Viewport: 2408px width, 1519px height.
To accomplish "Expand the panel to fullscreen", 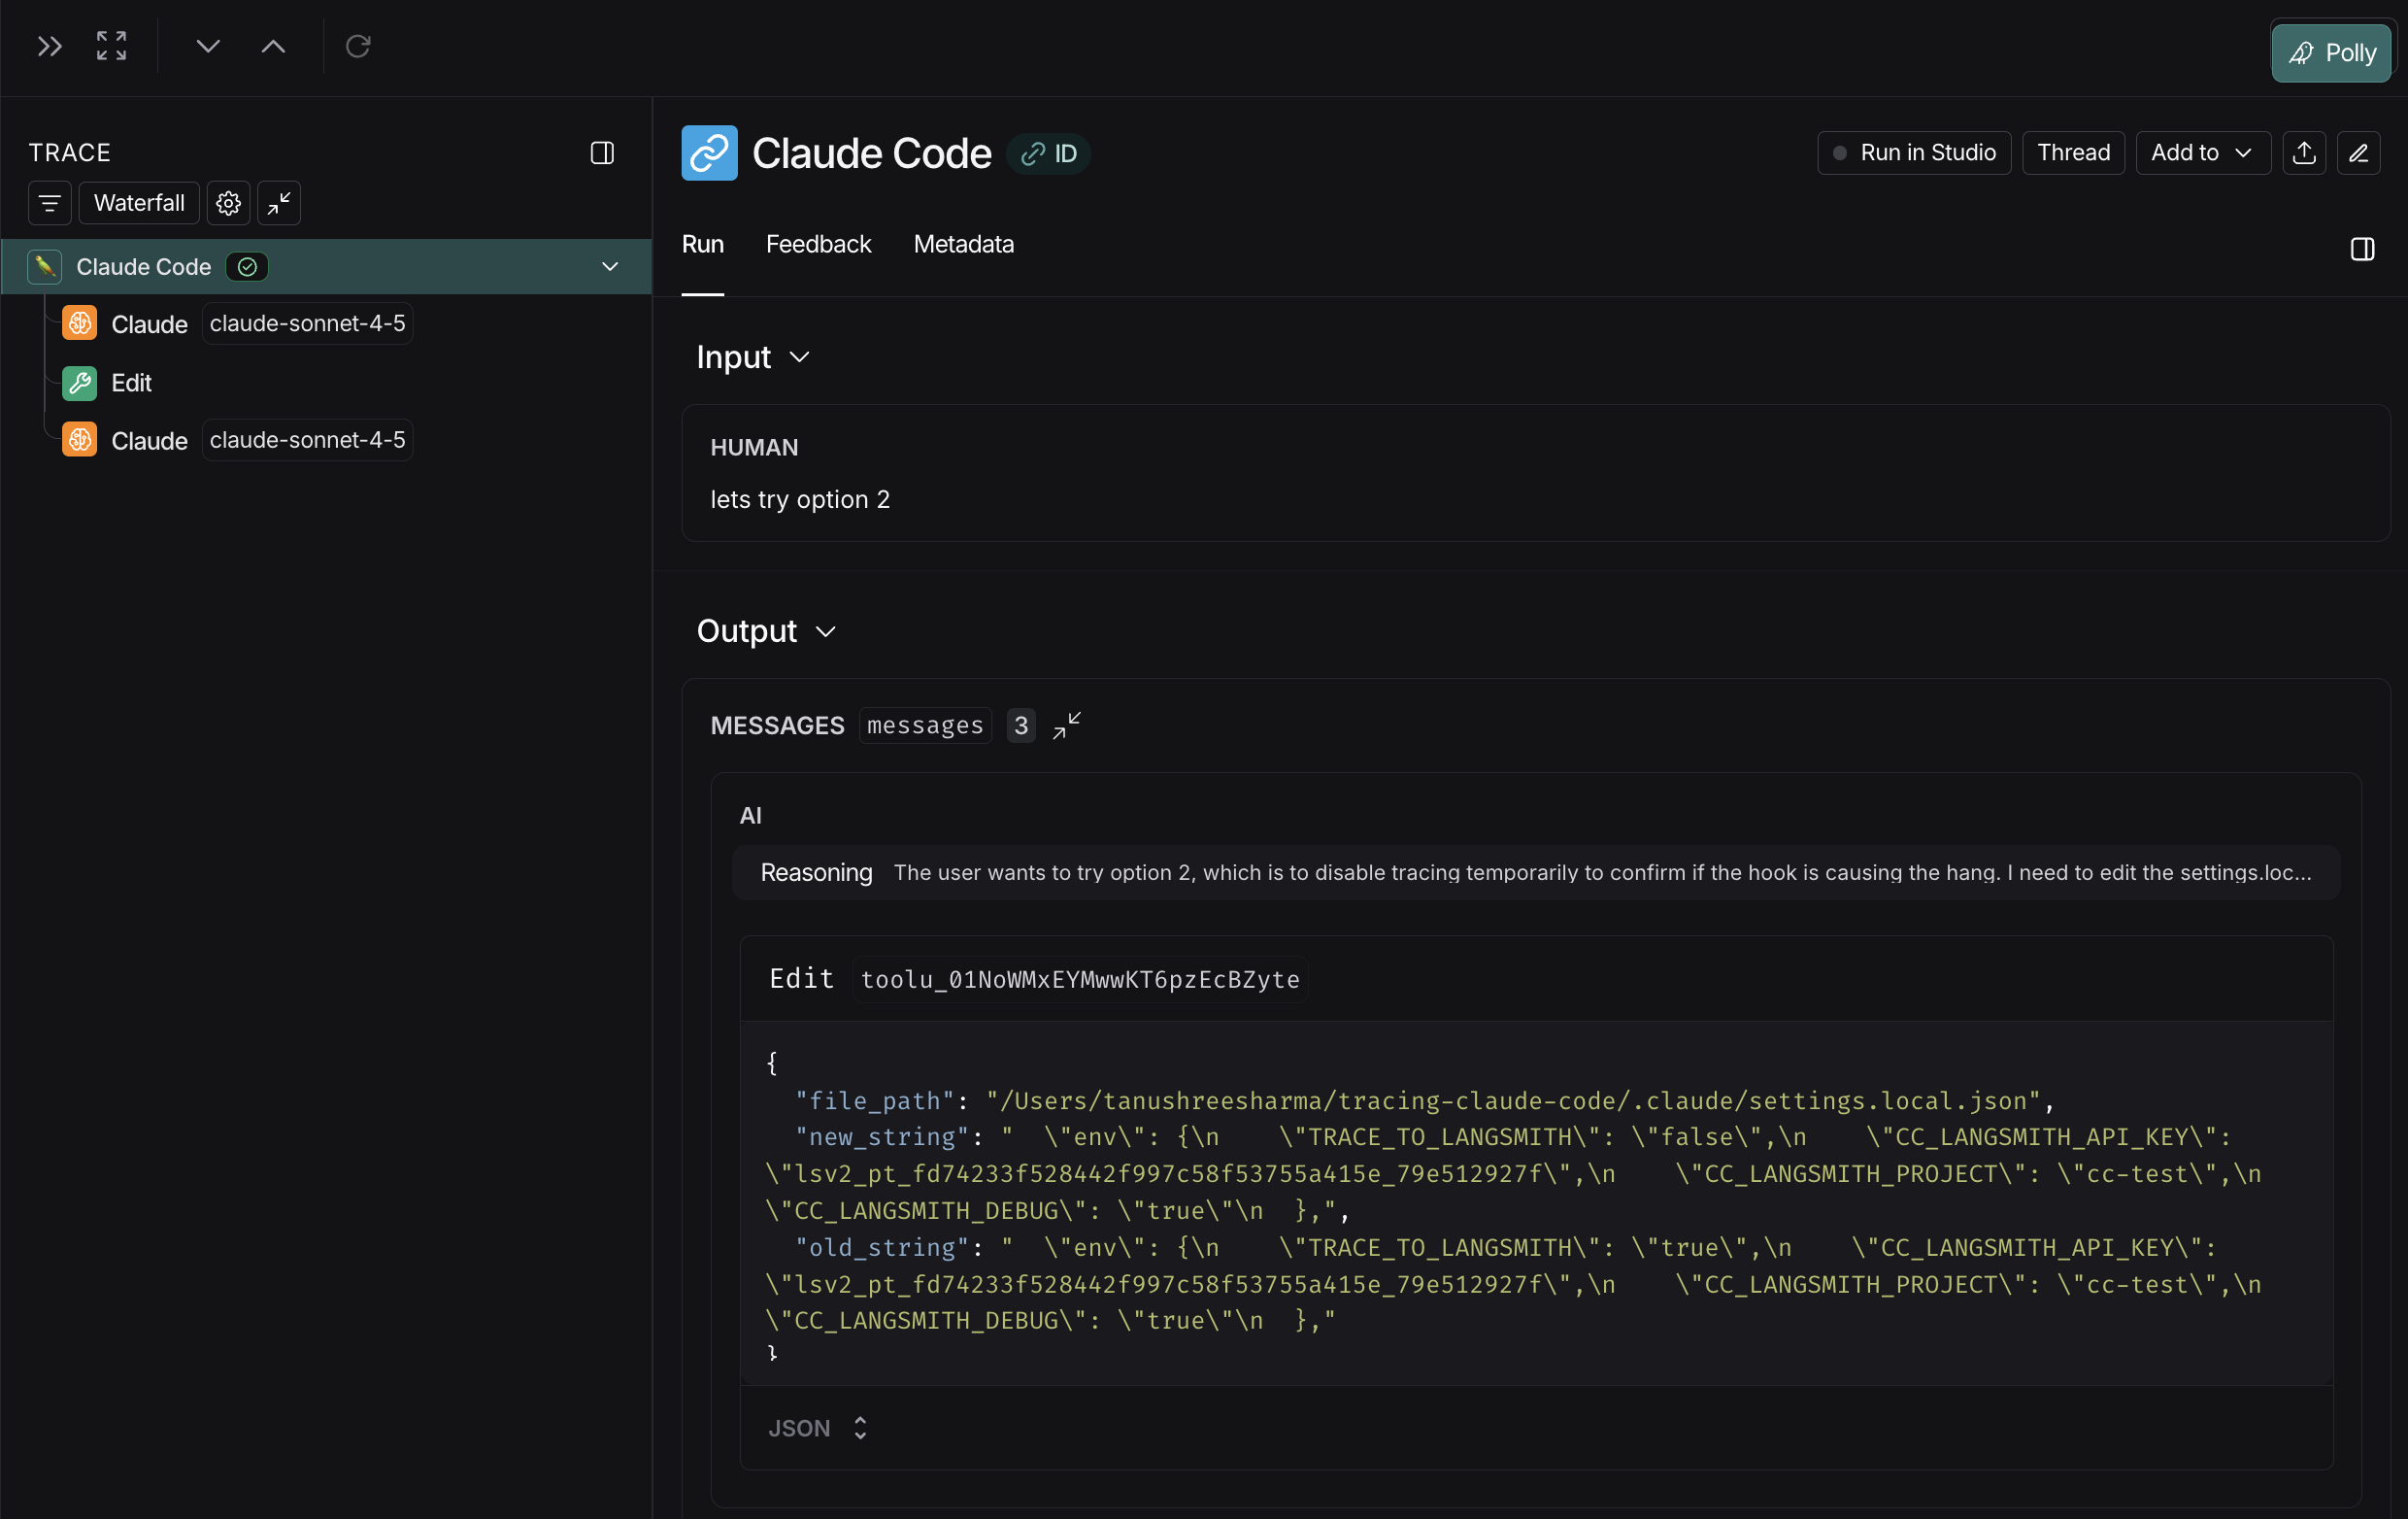I will [110, 46].
